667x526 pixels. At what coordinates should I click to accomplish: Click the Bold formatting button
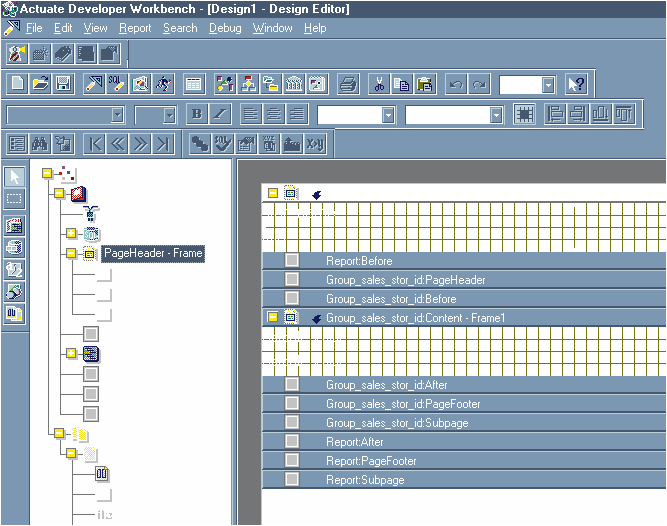(x=196, y=115)
